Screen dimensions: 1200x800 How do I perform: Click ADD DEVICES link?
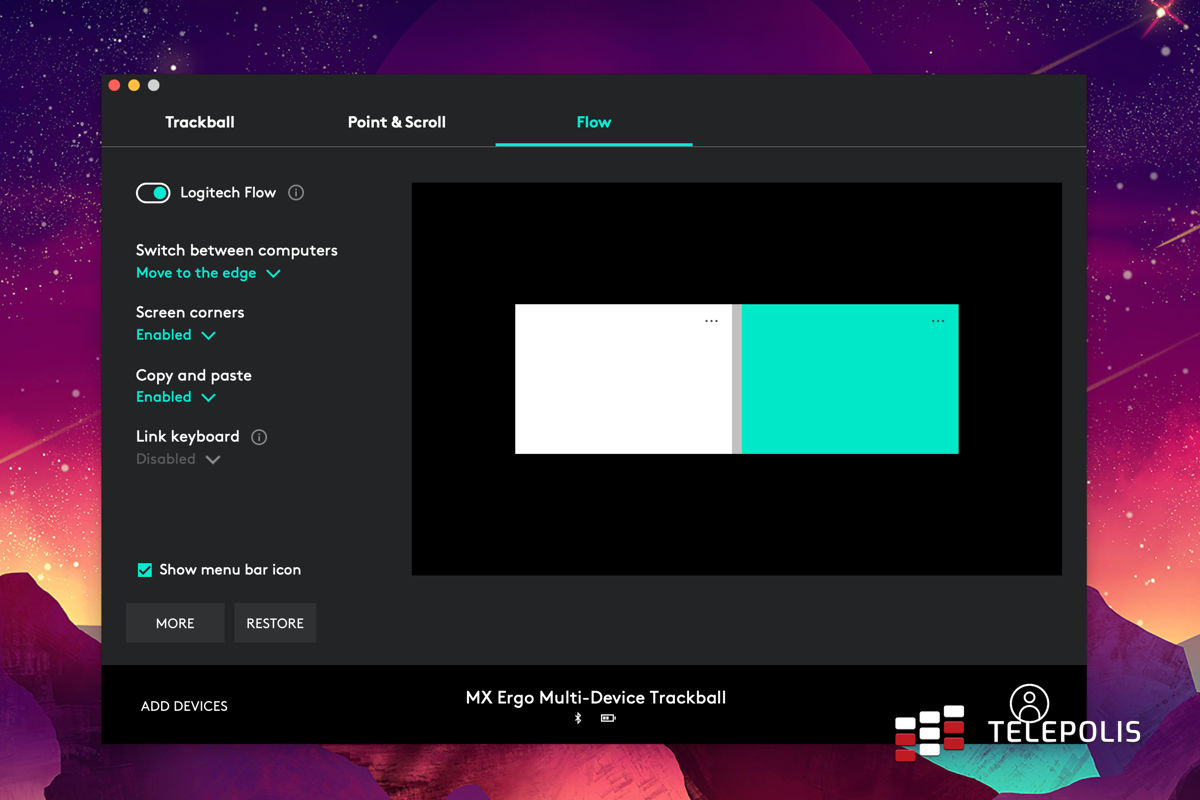click(x=184, y=706)
